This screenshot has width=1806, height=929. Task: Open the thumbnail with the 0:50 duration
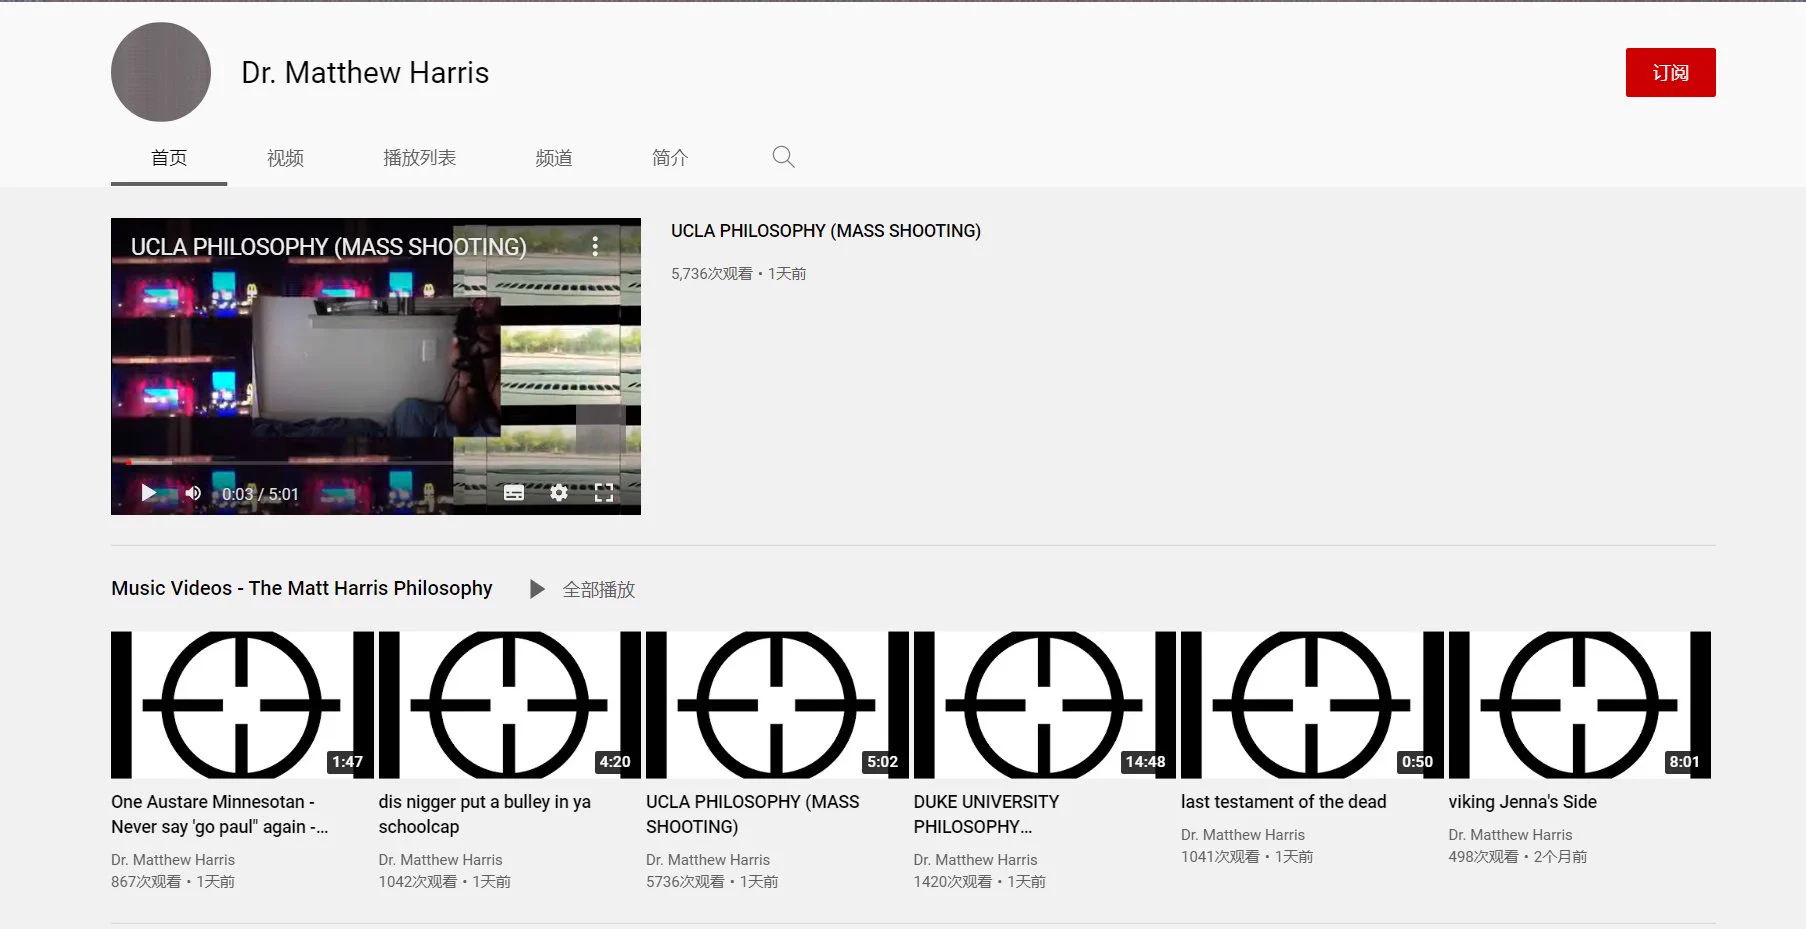[1312, 704]
